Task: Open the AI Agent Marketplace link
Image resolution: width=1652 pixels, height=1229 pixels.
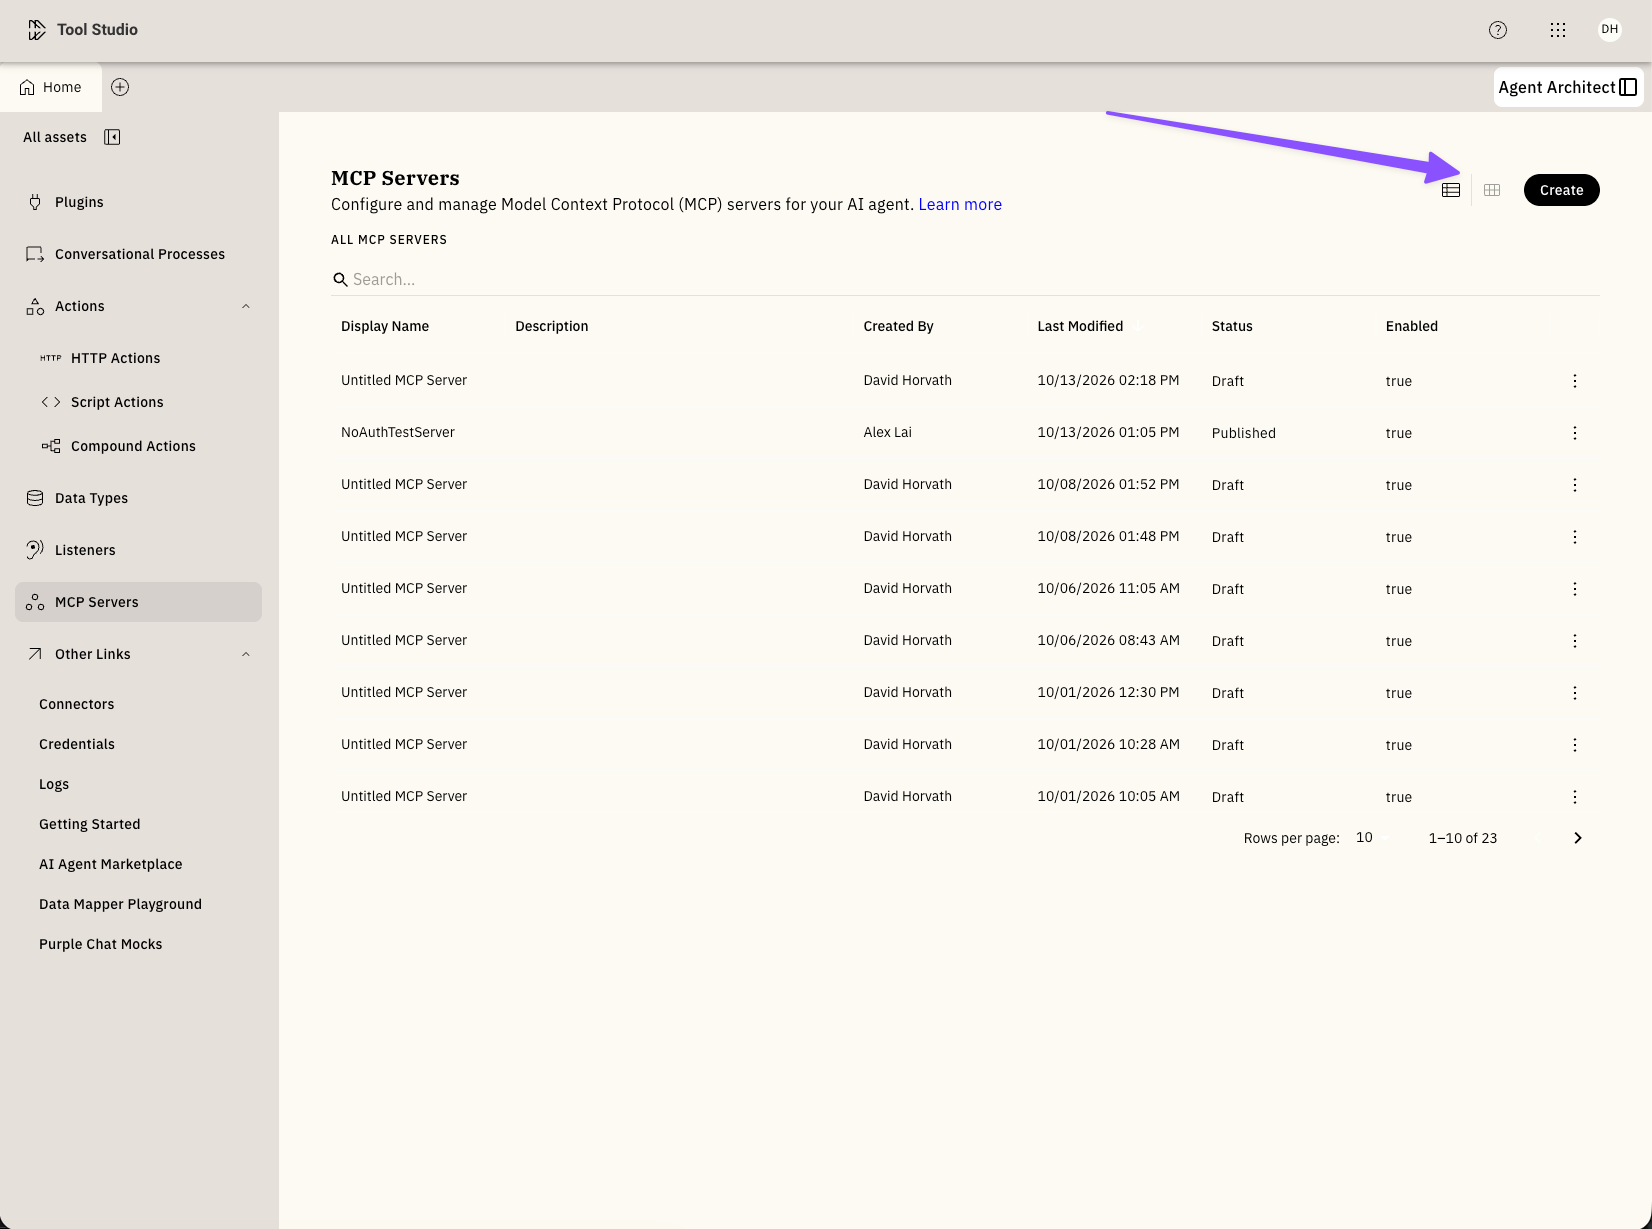Action: pyautogui.click(x=111, y=864)
